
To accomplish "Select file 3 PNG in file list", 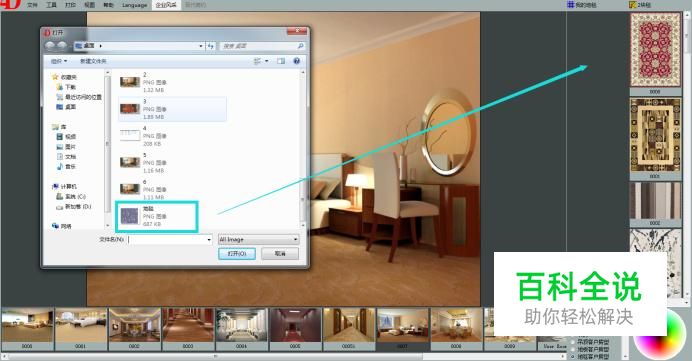I will 172,109.
